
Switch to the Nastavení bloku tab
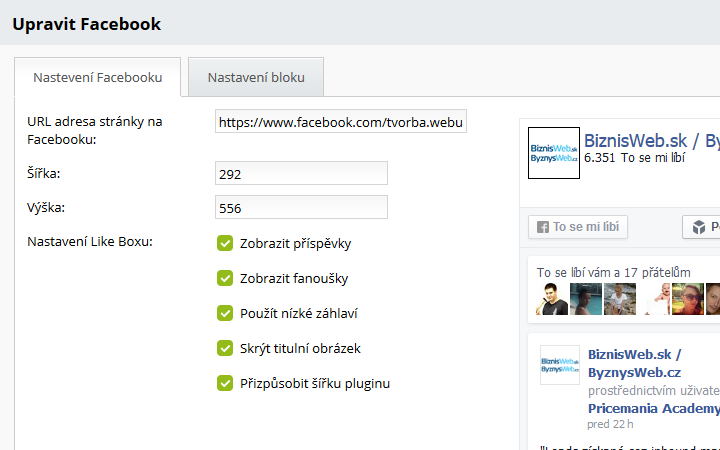click(256, 77)
